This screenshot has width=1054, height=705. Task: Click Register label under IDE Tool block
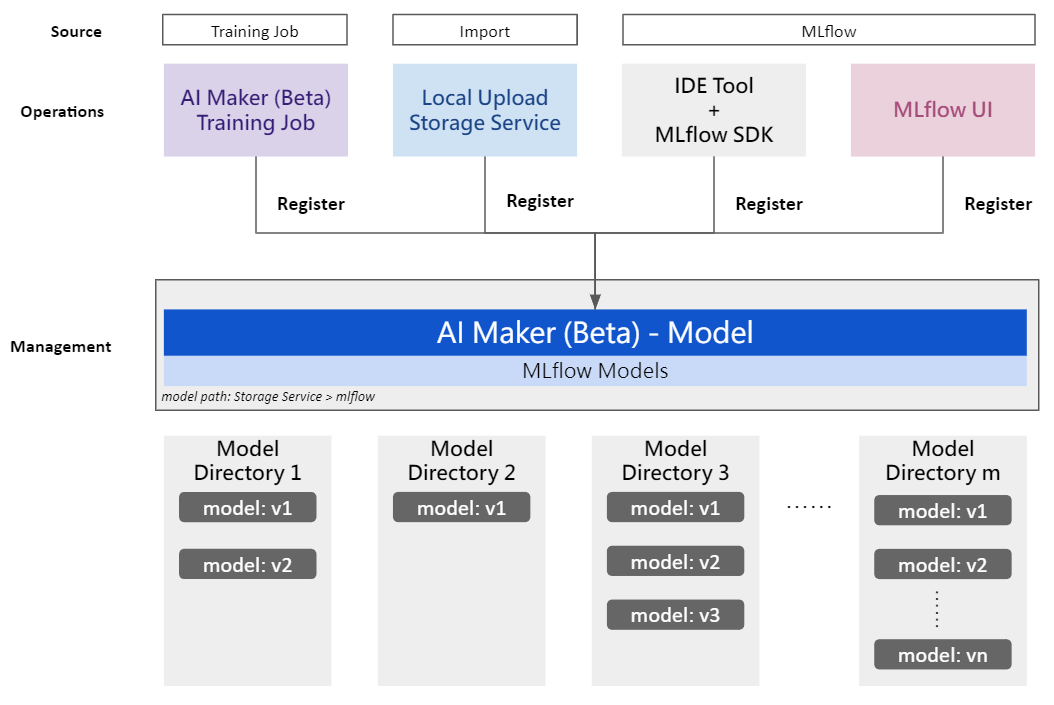point(769,204)
